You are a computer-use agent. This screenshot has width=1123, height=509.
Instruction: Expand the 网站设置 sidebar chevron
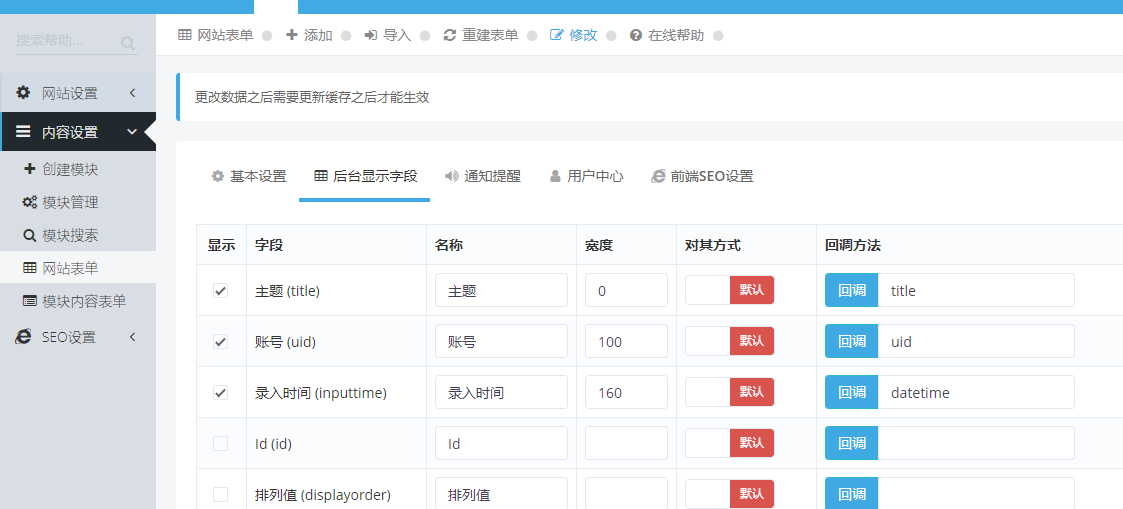[x=132, y=93]
